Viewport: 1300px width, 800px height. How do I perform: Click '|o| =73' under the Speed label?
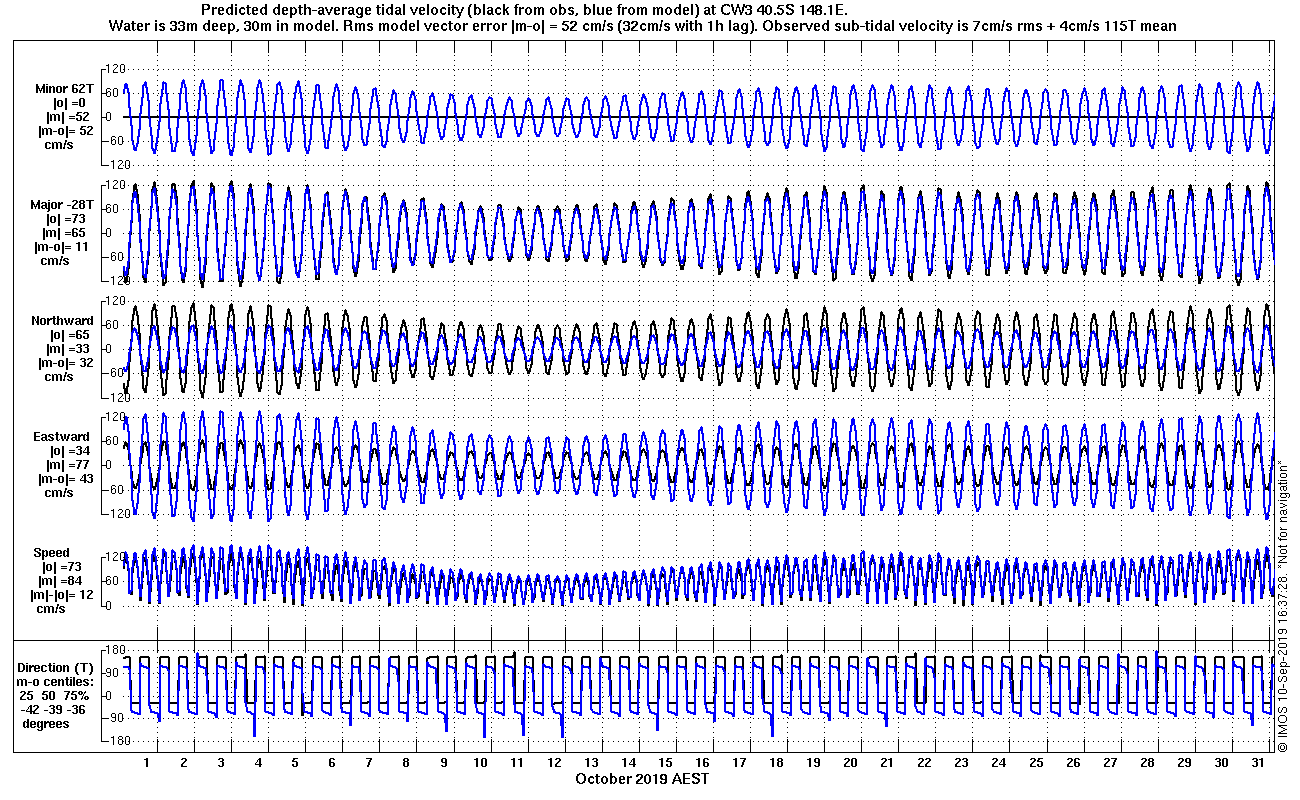point(62,567)
